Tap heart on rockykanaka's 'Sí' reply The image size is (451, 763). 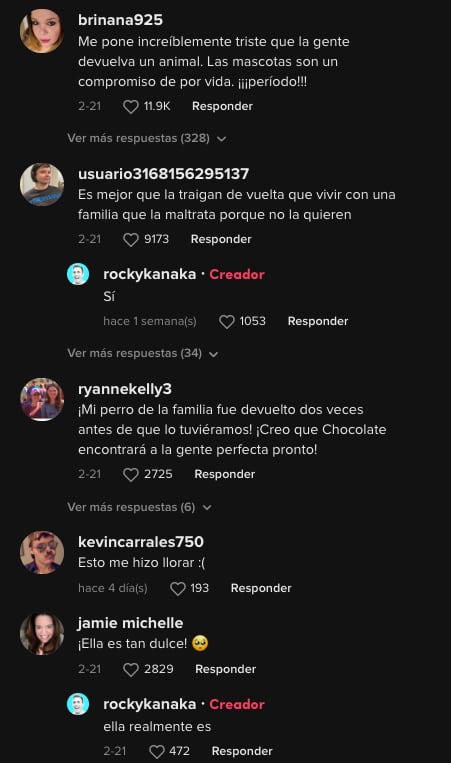[x=227, y=322]
